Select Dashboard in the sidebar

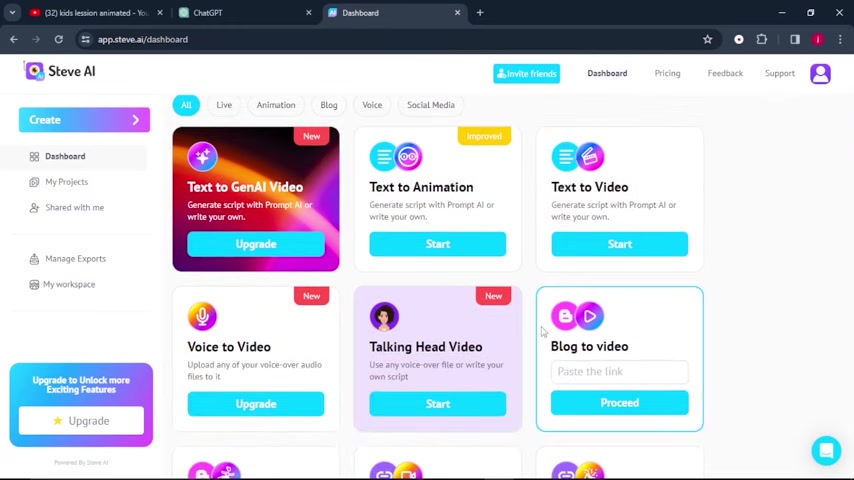74,156
